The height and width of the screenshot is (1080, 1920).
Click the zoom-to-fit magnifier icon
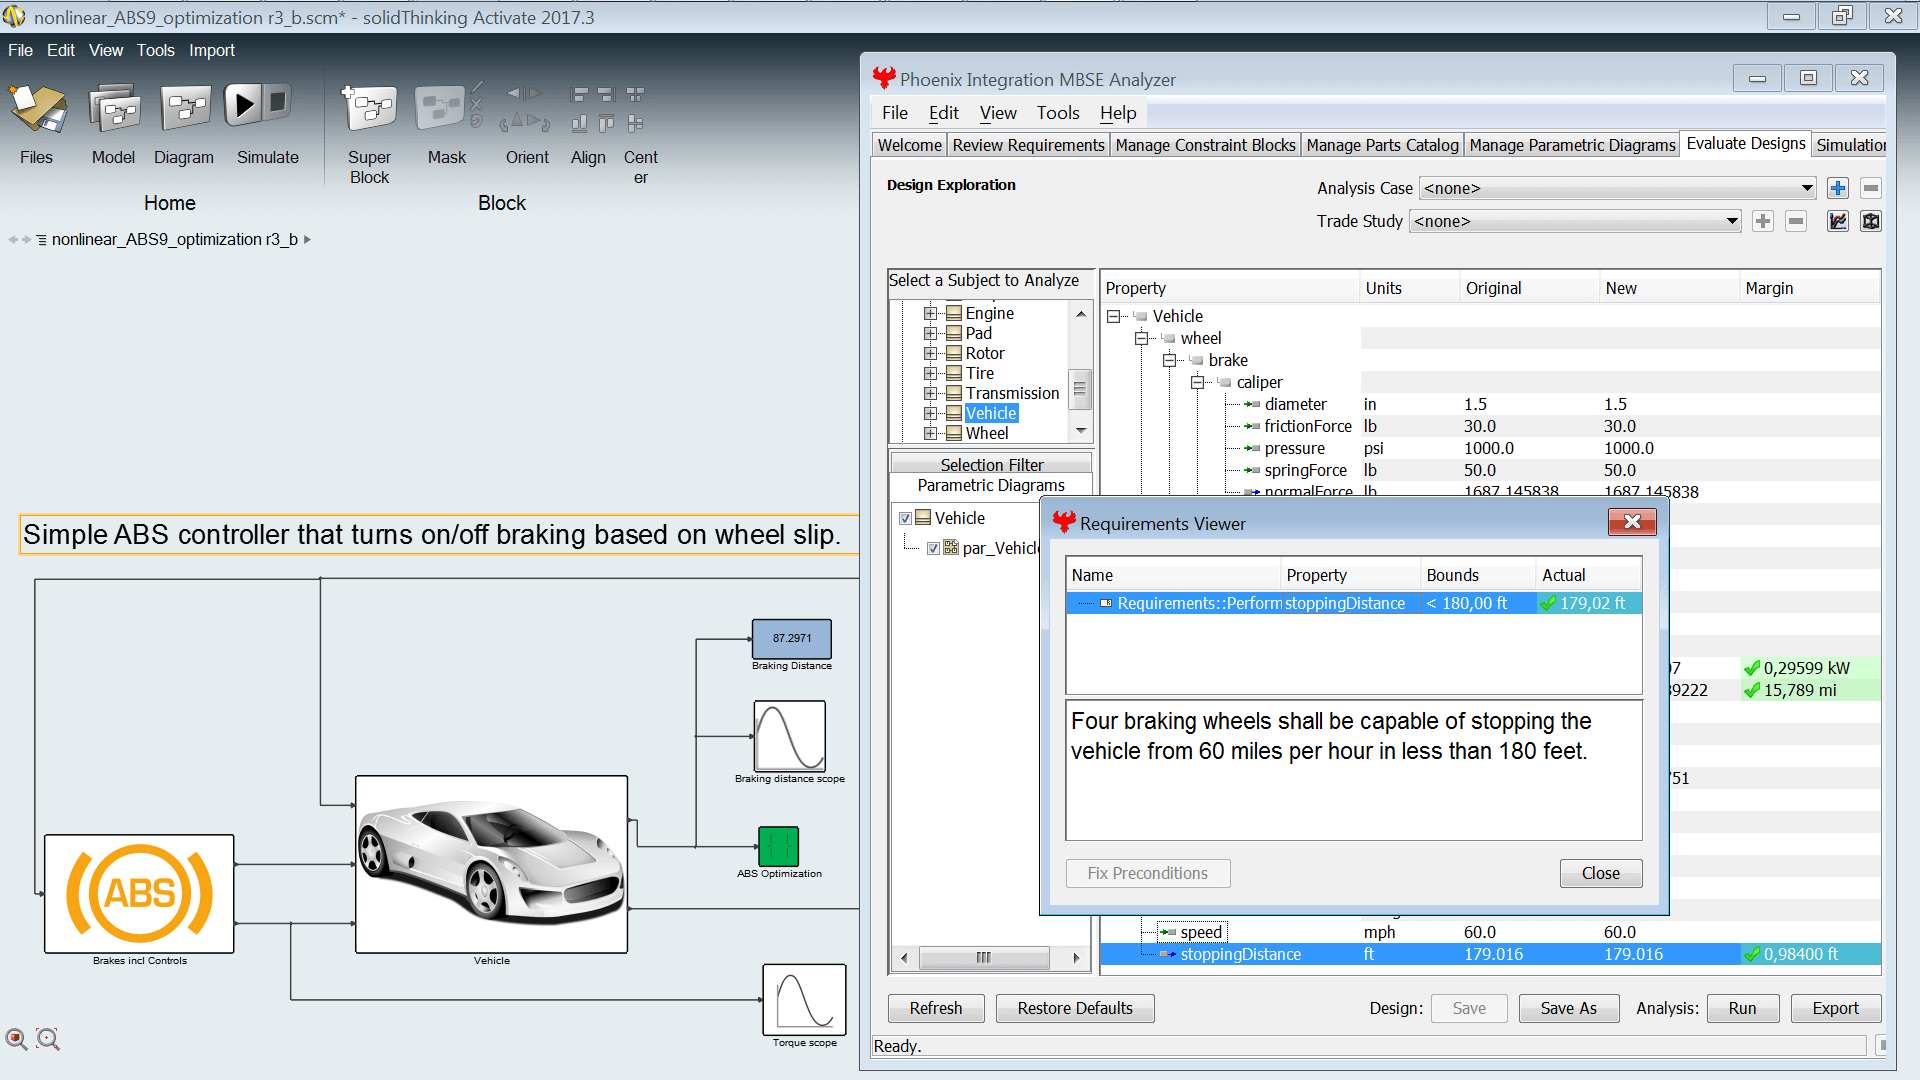click(48, 1039)
